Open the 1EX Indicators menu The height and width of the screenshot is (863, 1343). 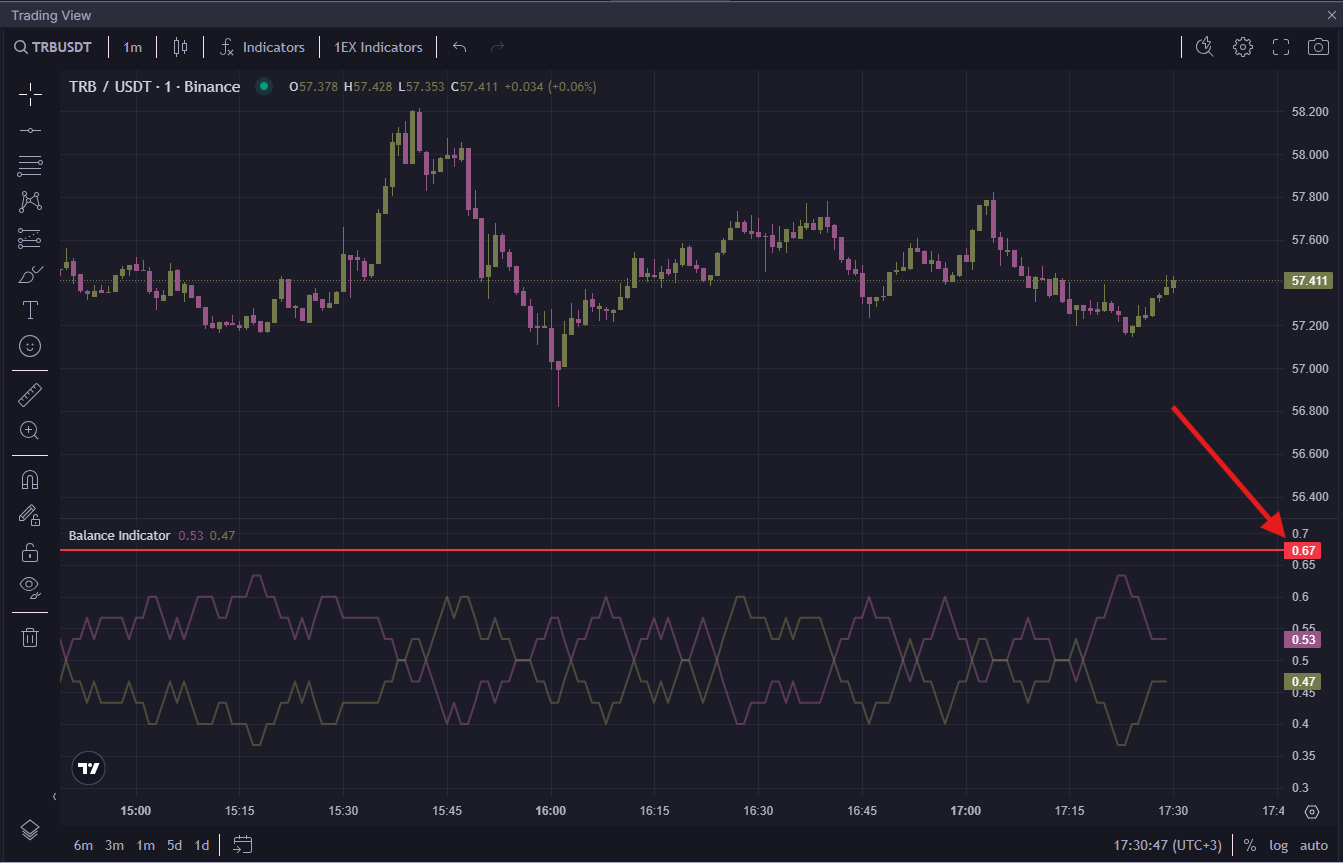tap(378, 47)
